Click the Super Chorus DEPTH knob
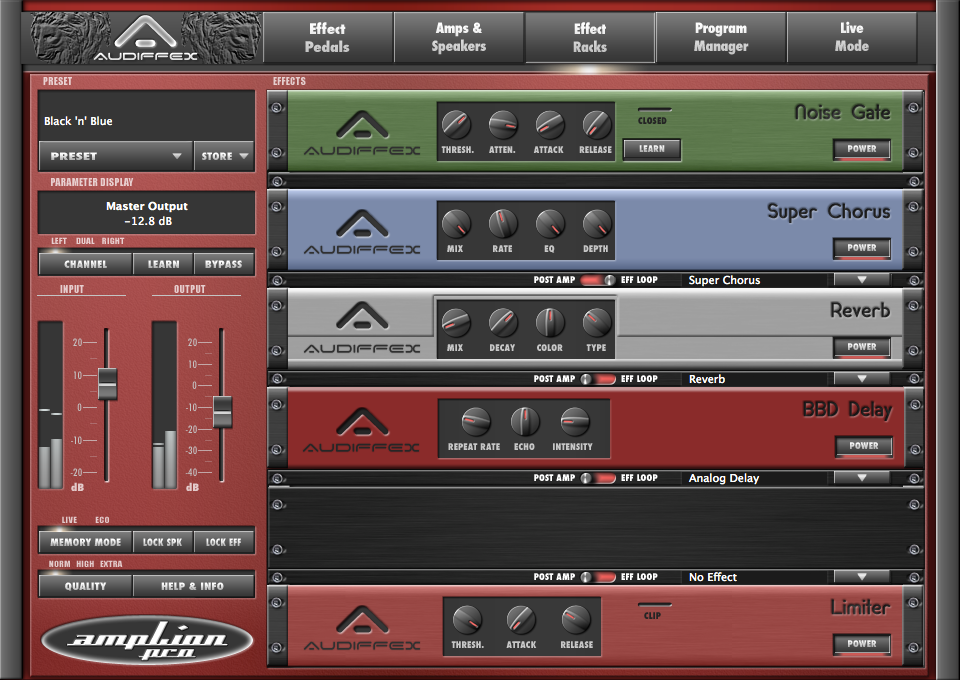Image resolution: width=960 pixels, height=680 pixels. coord(596,224)
